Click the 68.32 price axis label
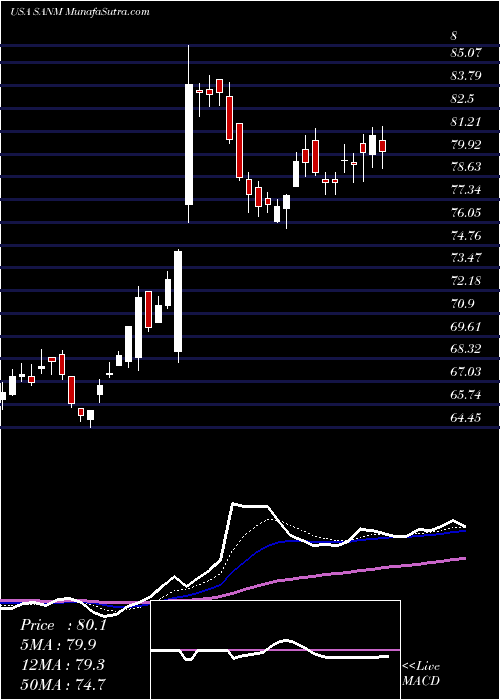500x700 pixels. click(467, 349)
